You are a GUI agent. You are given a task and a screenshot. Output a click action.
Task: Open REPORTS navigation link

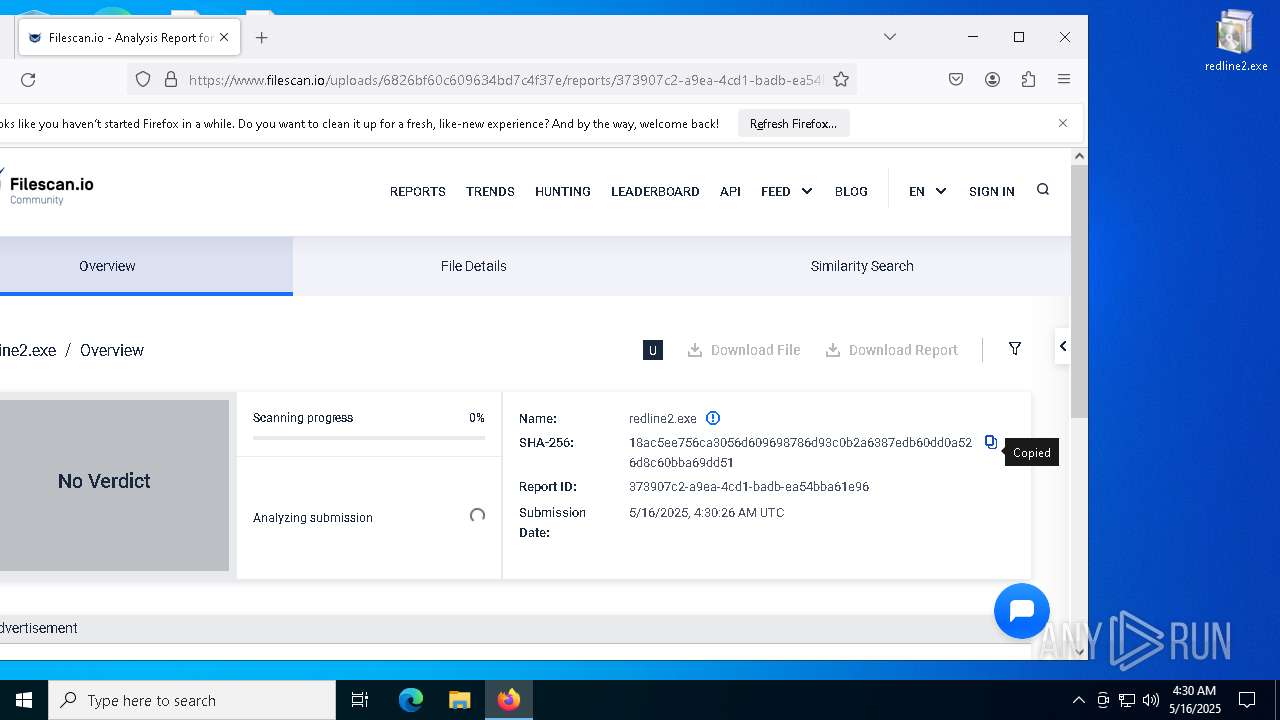pyautogui.click(x=418, y=191)
